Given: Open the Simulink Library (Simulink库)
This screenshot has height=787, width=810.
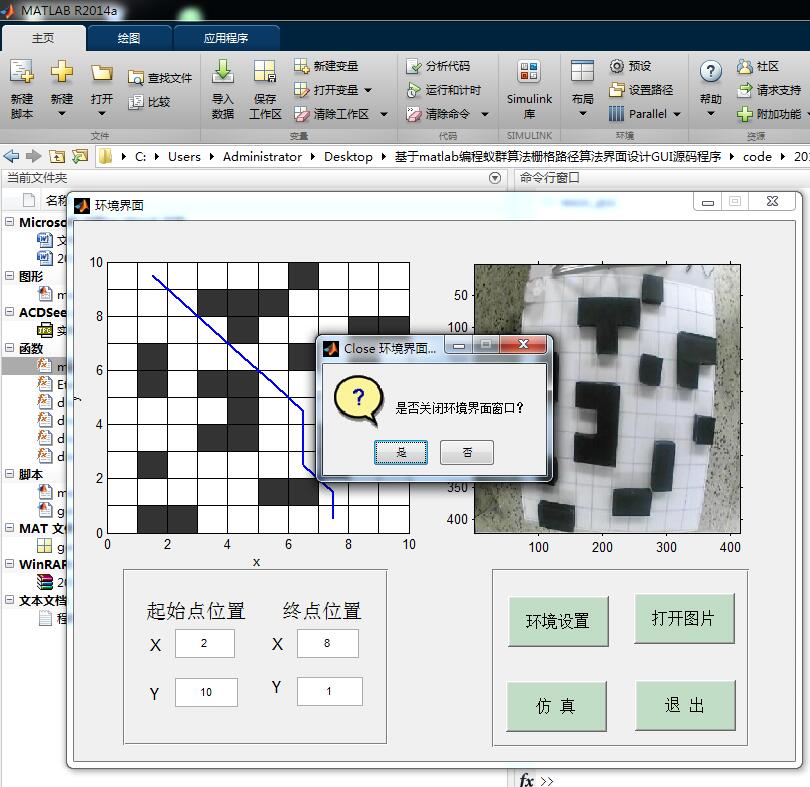Looking at the screenshot, I should click(x=529, y=89).
